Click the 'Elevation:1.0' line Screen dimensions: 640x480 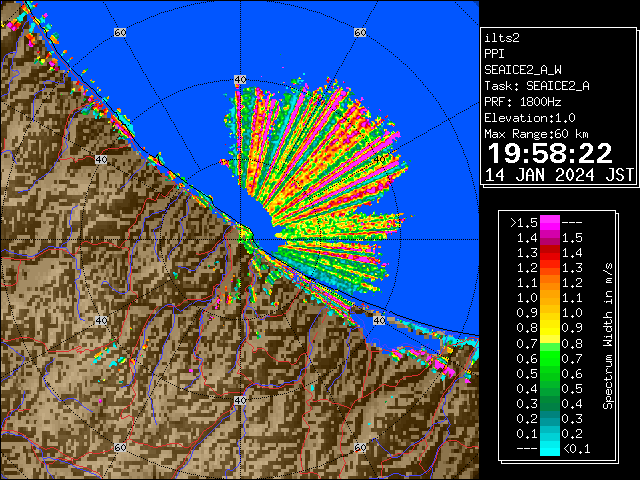tap(530, 118)
